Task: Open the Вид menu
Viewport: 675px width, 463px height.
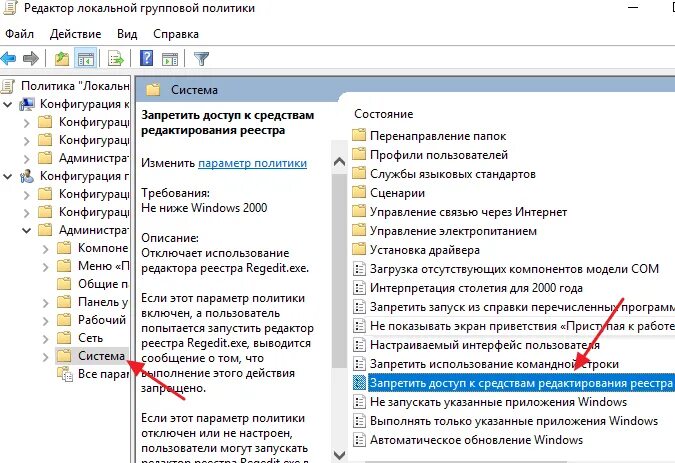Action: pos(127,34)
